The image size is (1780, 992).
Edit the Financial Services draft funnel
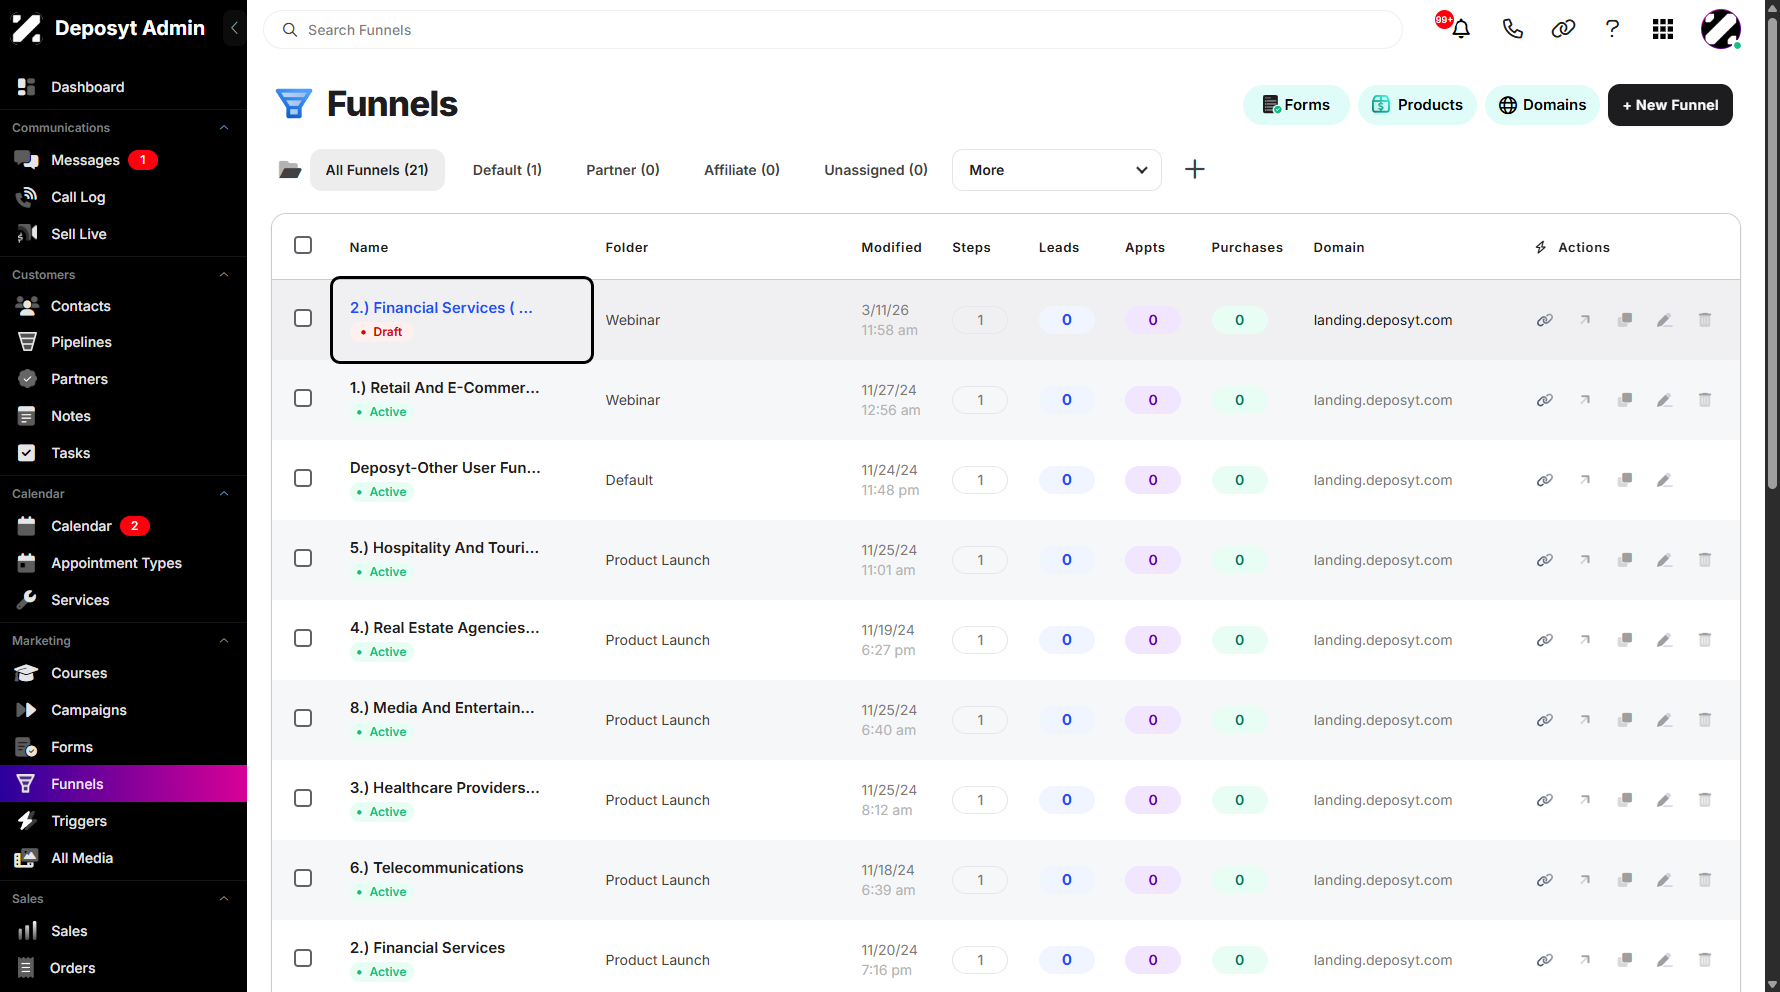click(1665, 320)
